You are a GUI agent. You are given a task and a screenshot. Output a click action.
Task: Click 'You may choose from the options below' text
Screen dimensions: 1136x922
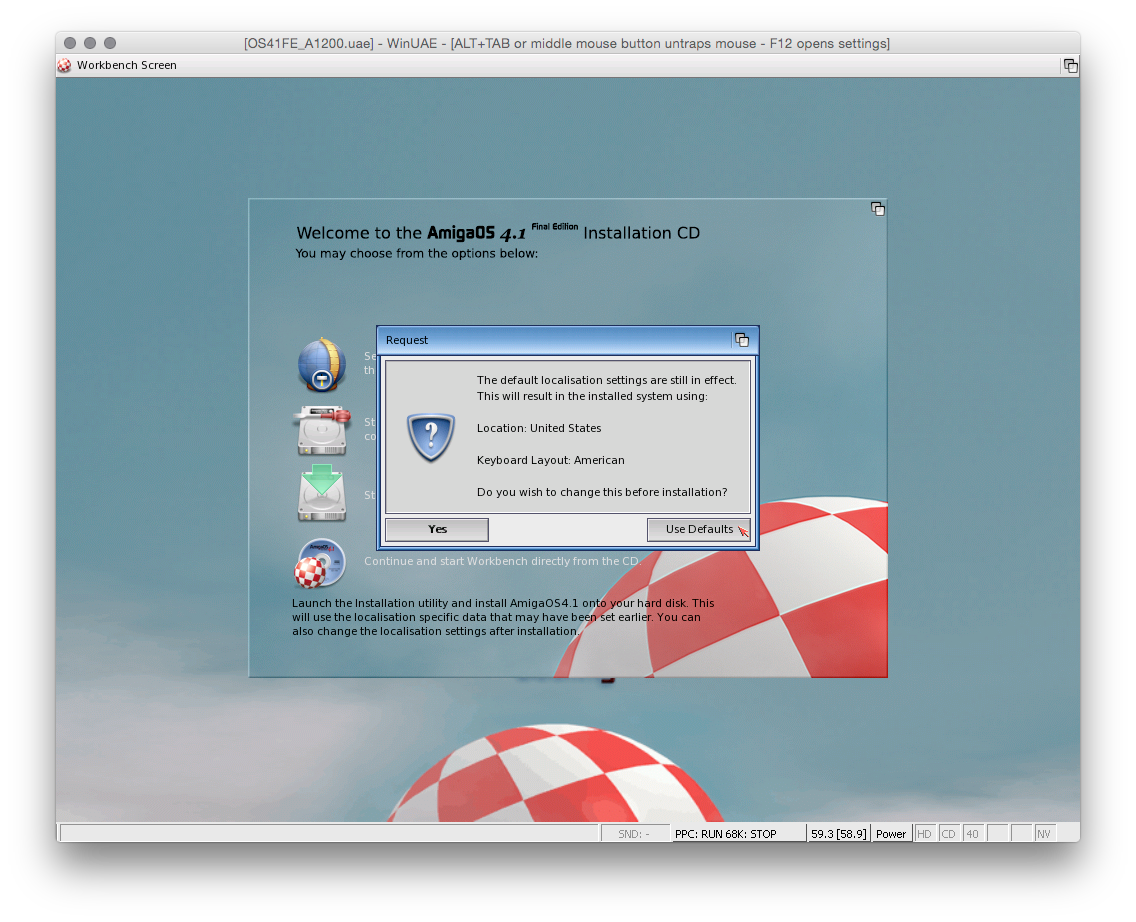[x=417, y=253]
